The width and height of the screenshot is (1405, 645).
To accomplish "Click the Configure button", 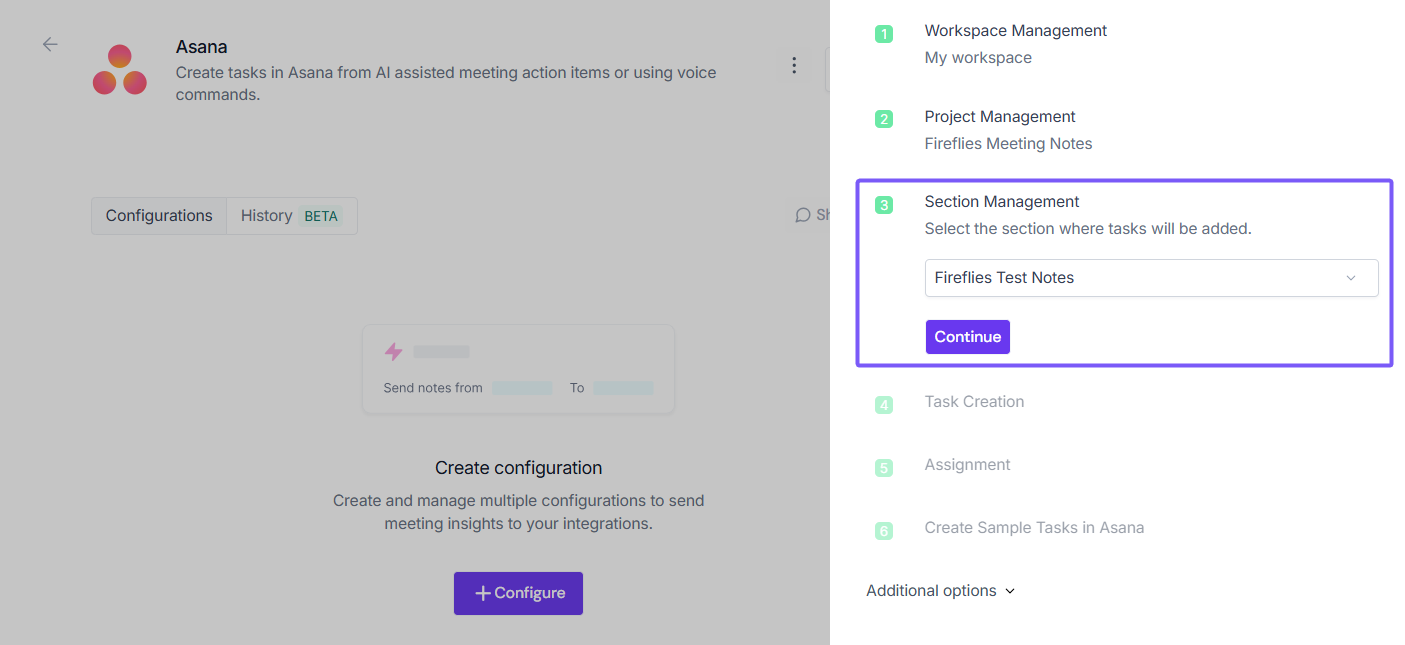I will 518,593.
